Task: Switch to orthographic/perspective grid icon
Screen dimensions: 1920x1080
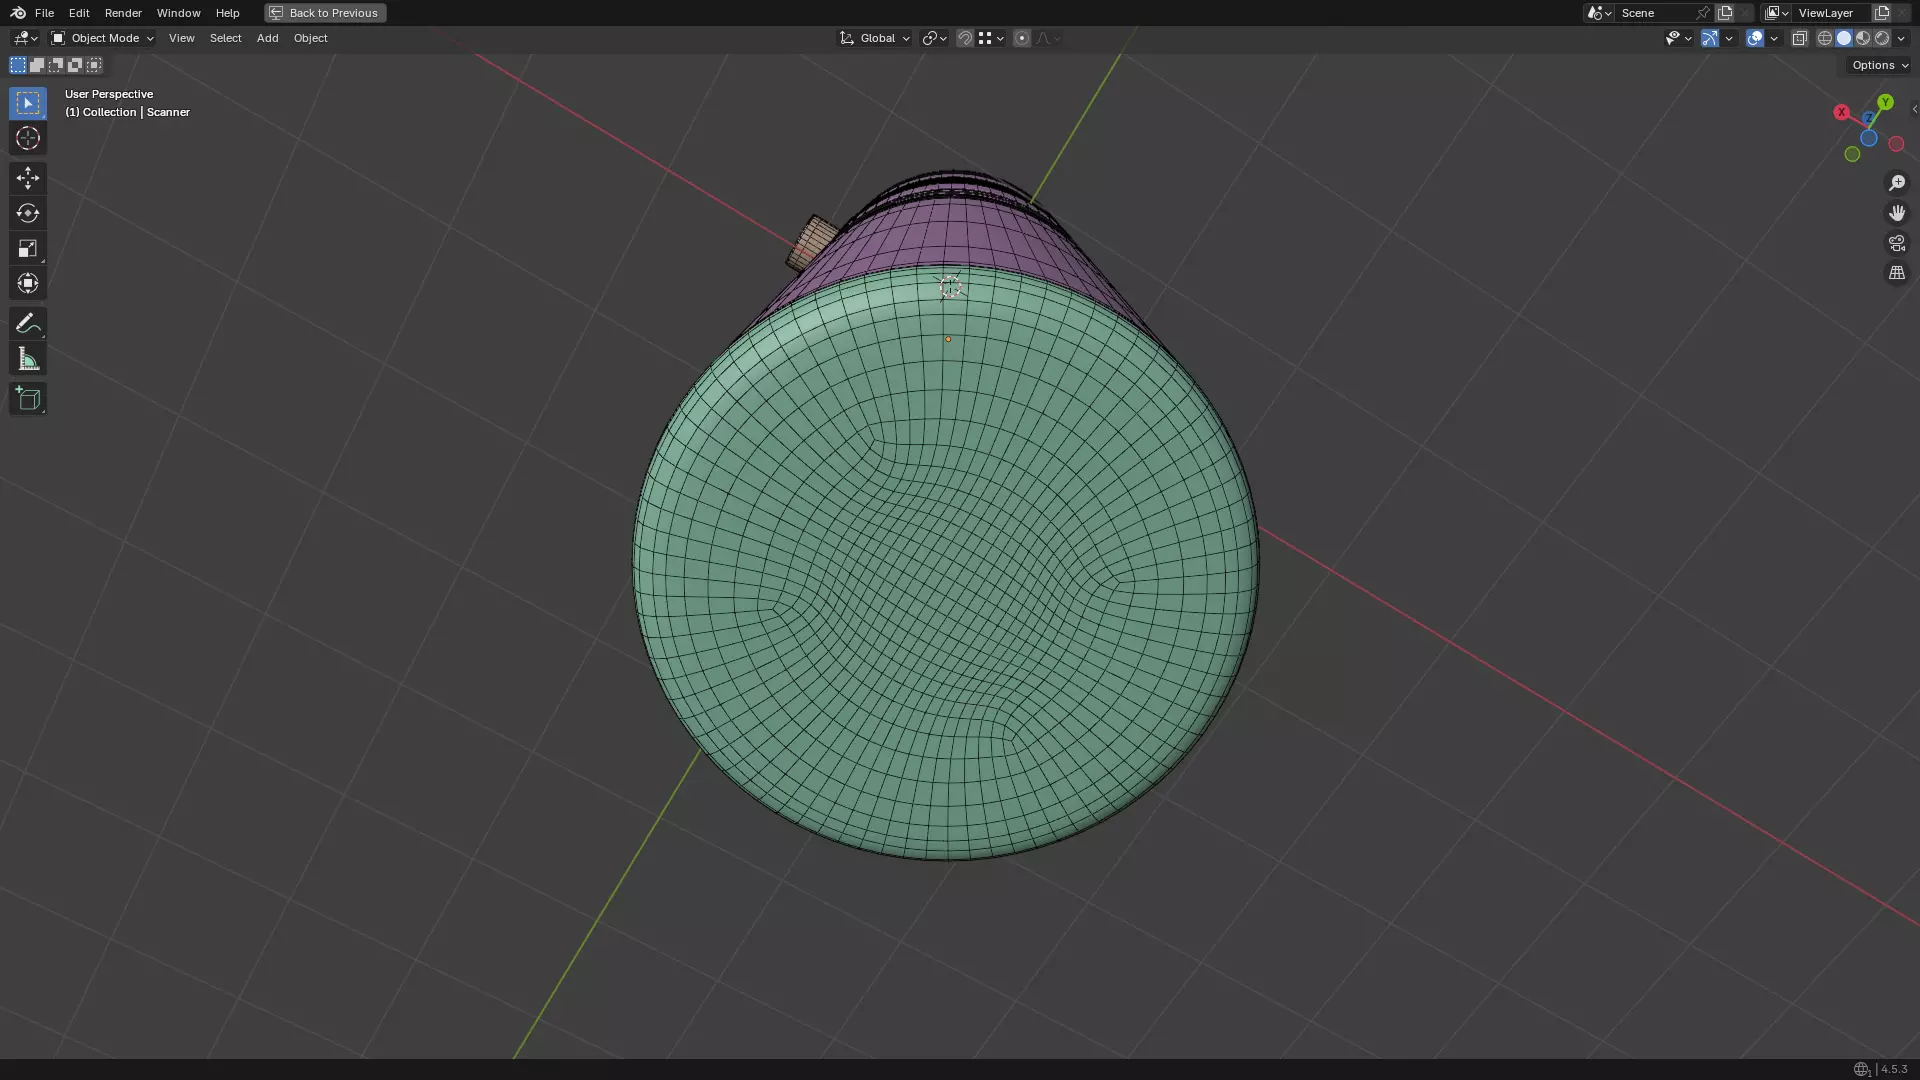Action: click(x=1896, y=273)
